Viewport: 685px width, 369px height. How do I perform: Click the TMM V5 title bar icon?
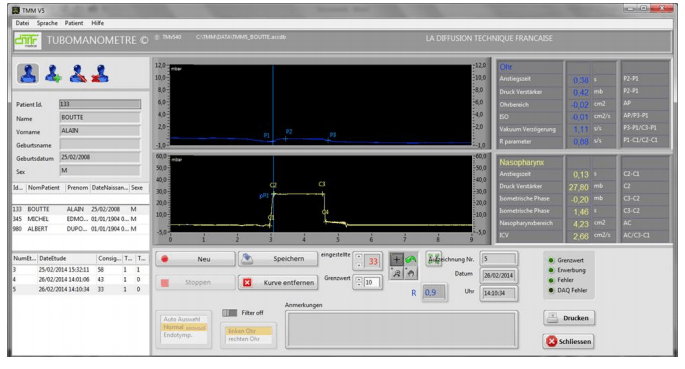tap(16, 10)
